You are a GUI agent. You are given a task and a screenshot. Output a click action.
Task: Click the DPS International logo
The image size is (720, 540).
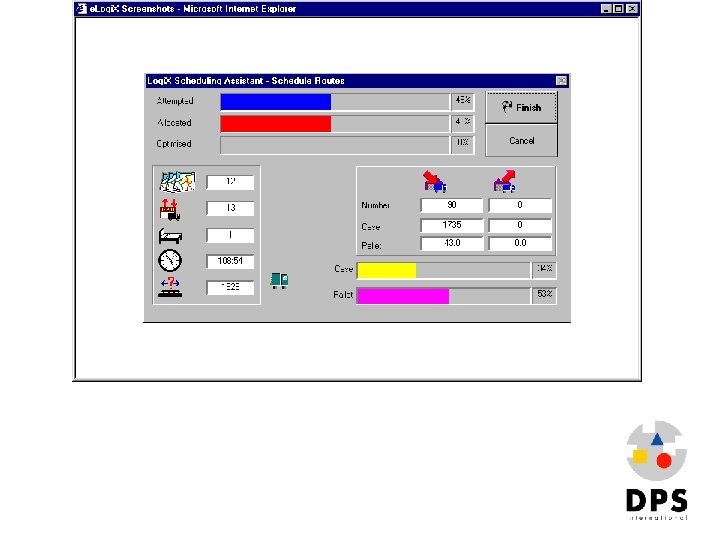point(657,470)
